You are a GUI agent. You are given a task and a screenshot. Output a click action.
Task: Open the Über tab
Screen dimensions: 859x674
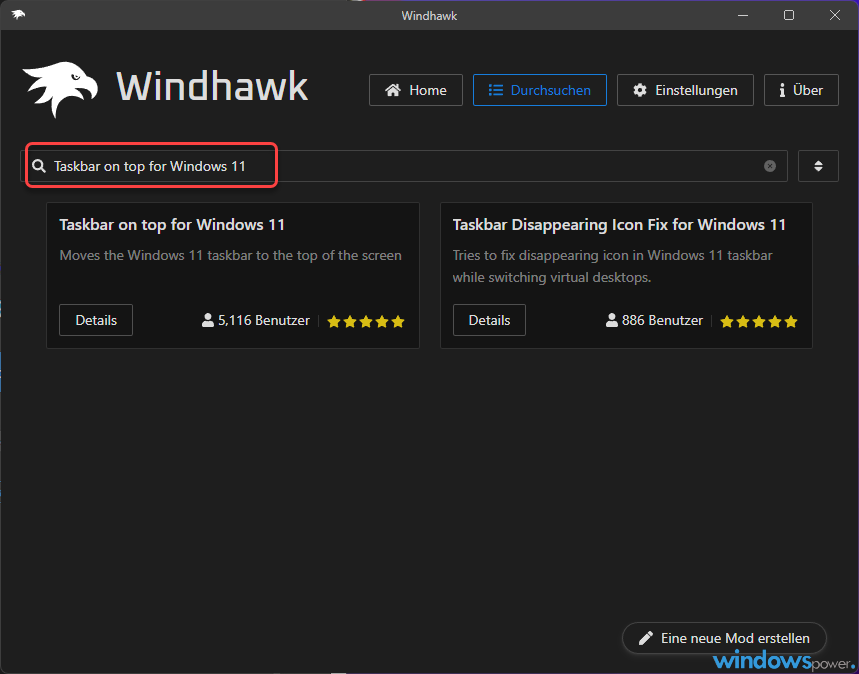point(801,90)
